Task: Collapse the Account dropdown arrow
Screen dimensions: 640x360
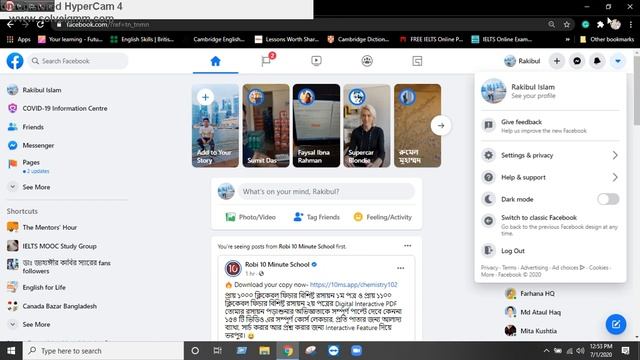Action: [618, 61]
